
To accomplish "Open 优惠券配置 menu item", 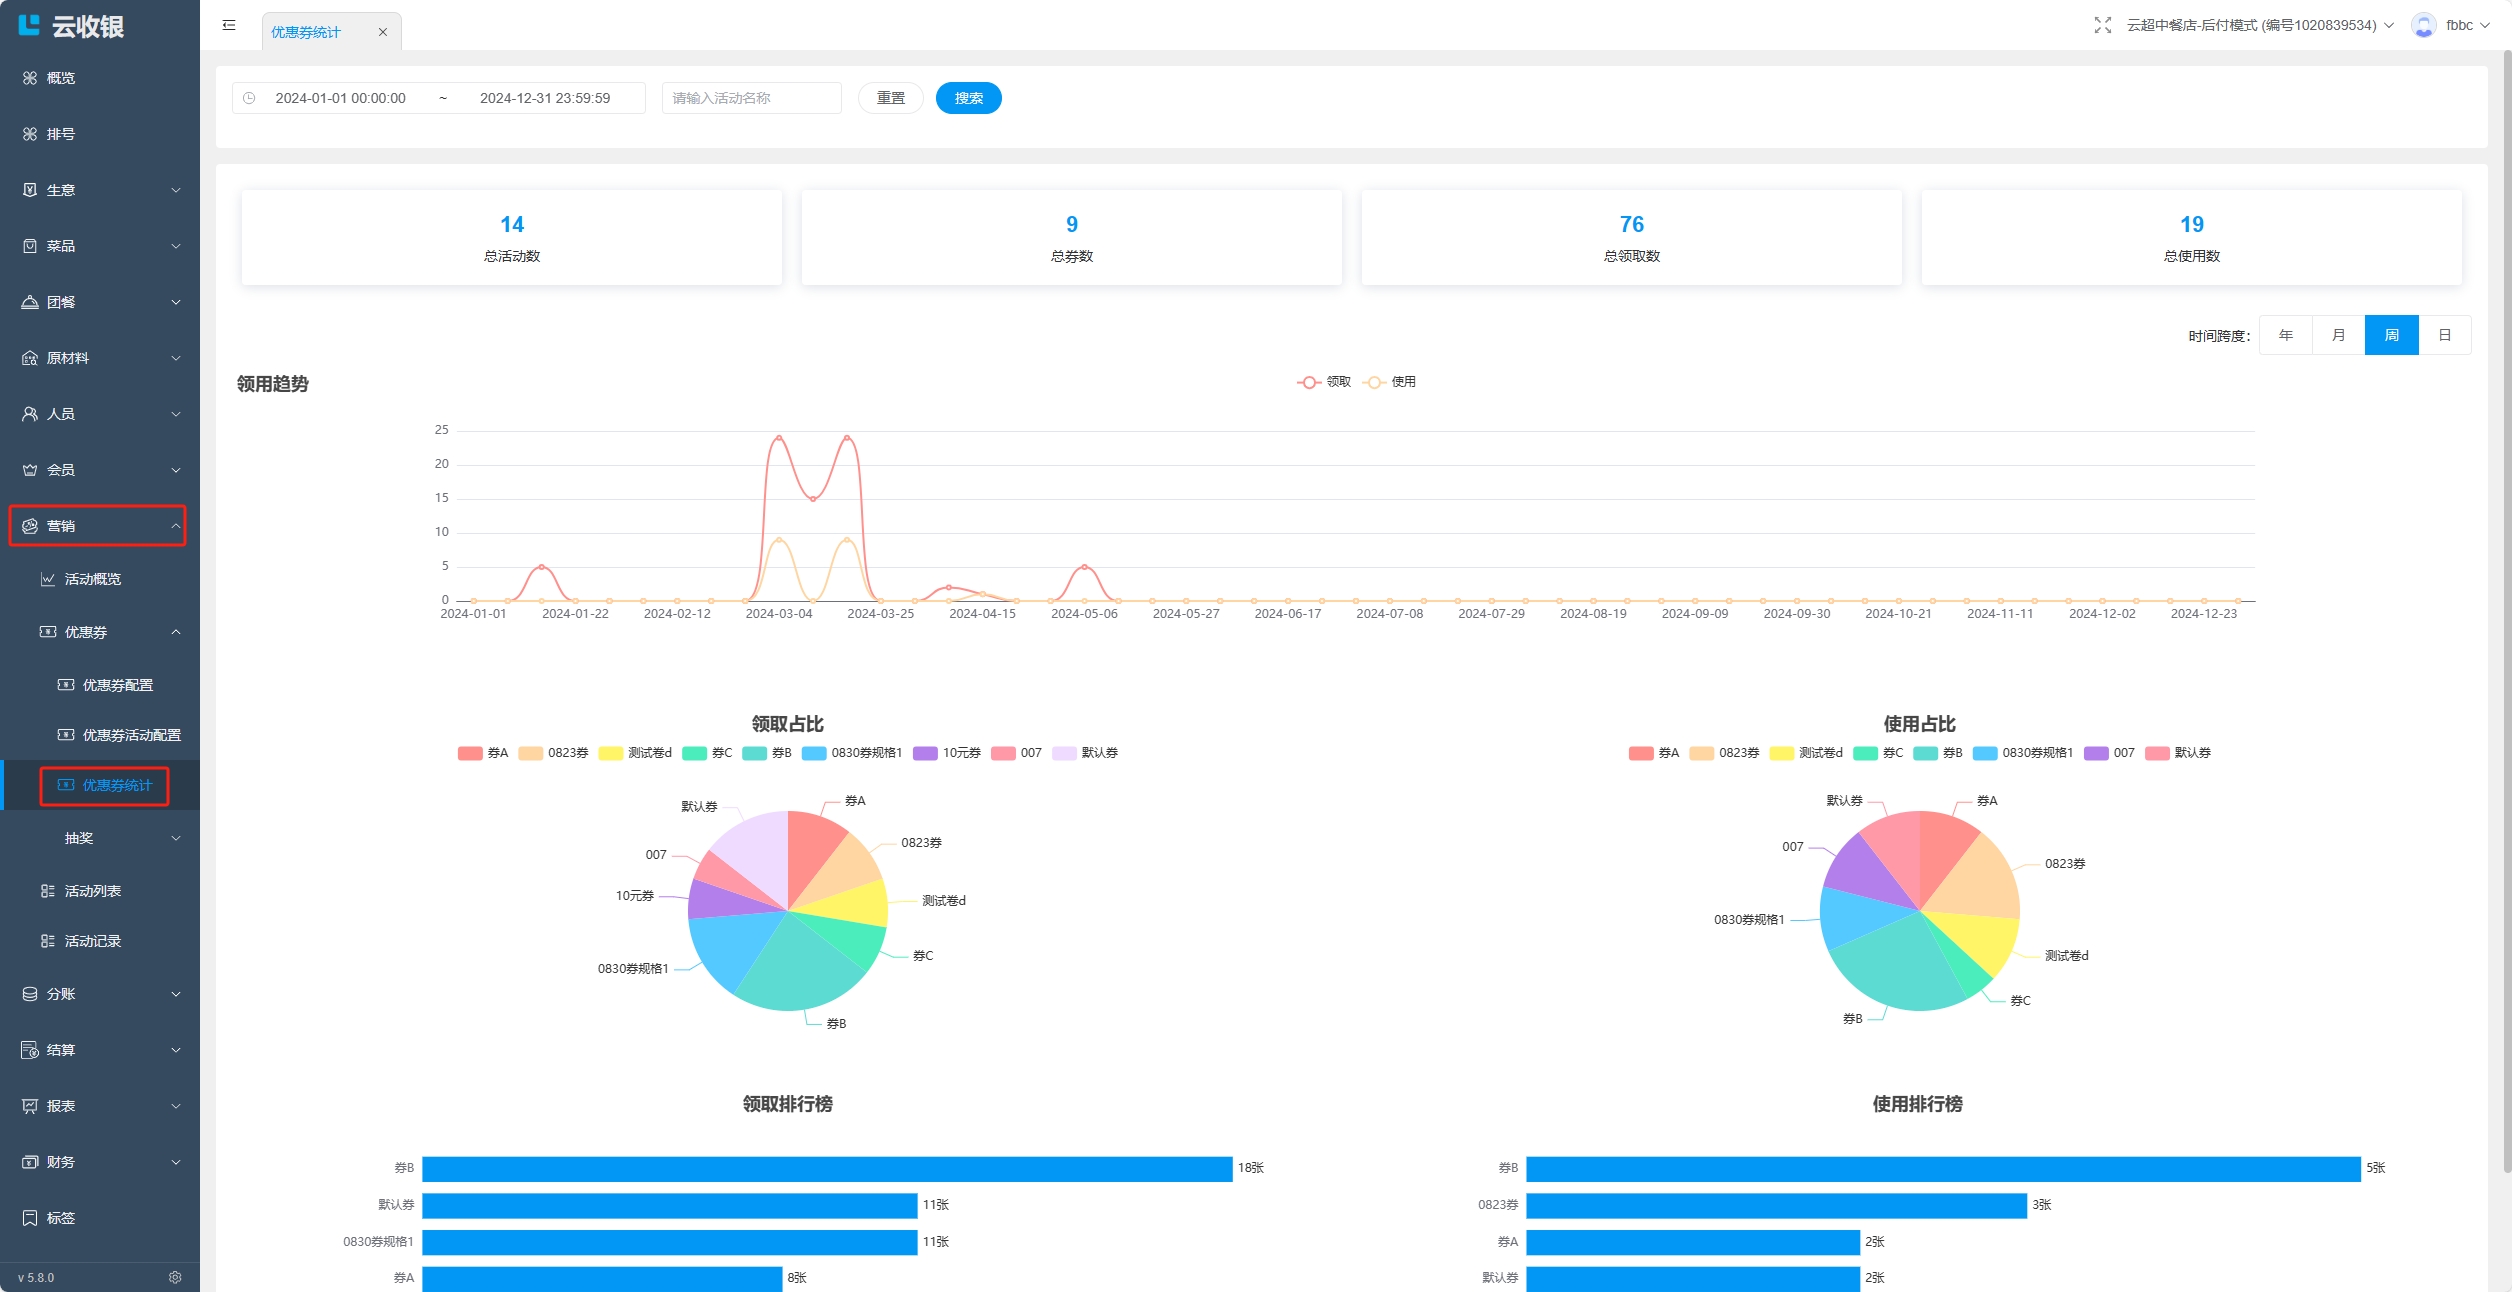I will click(x=117, y=685).
